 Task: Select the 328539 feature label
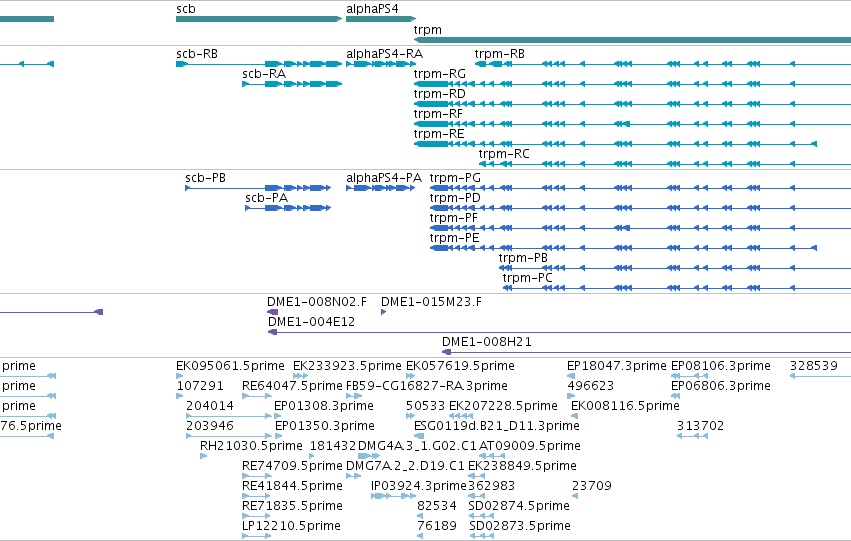(814, 366)
